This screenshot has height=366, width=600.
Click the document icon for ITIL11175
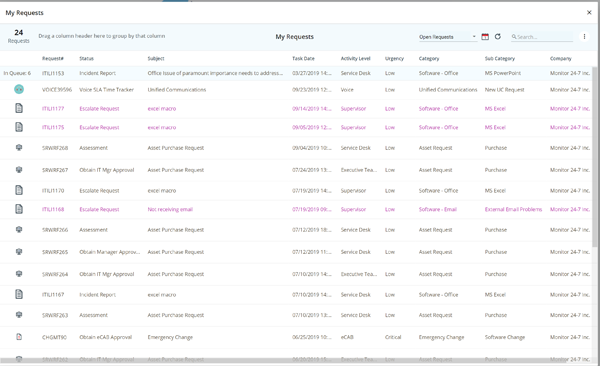(19, 127)
